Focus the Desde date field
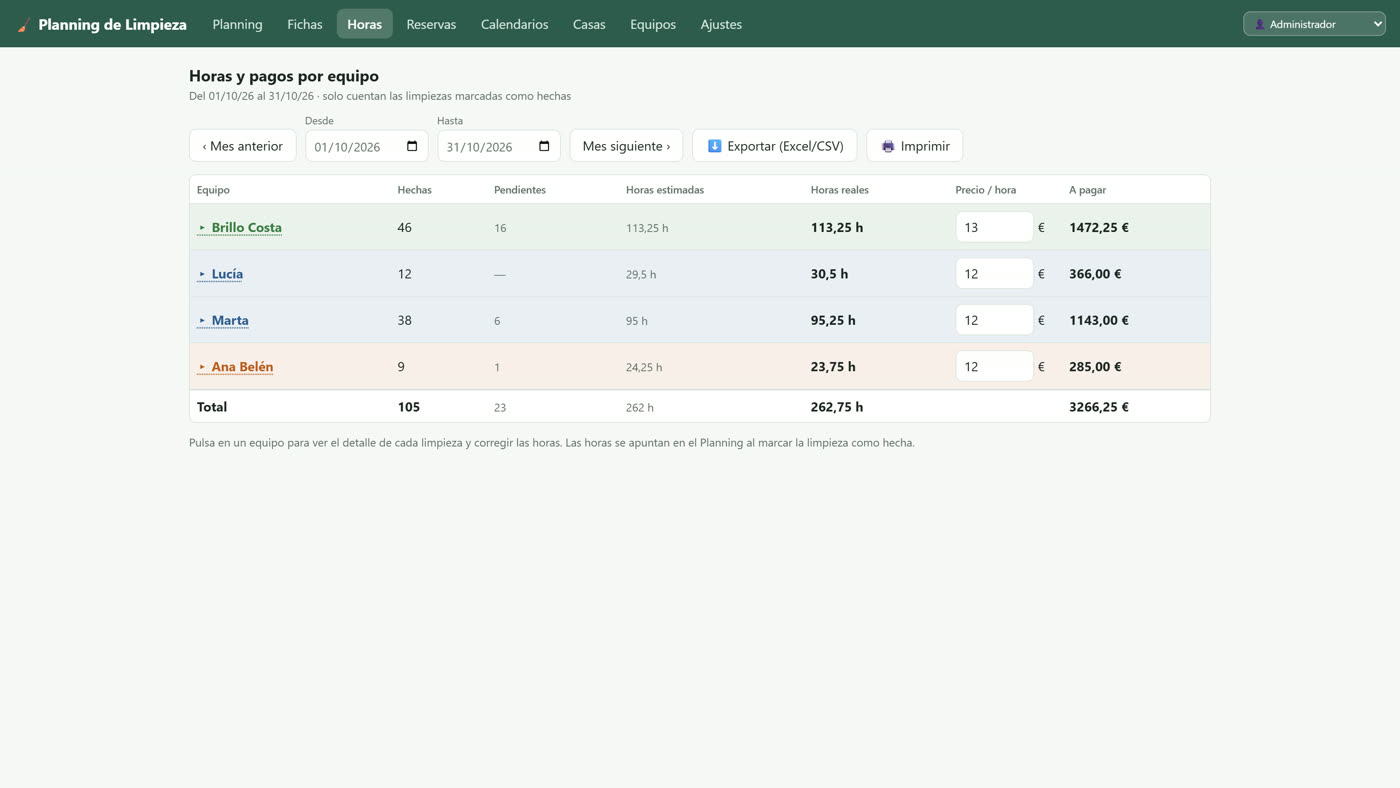This screenshot has width=1400, height=788. click(x=367, y=146)
